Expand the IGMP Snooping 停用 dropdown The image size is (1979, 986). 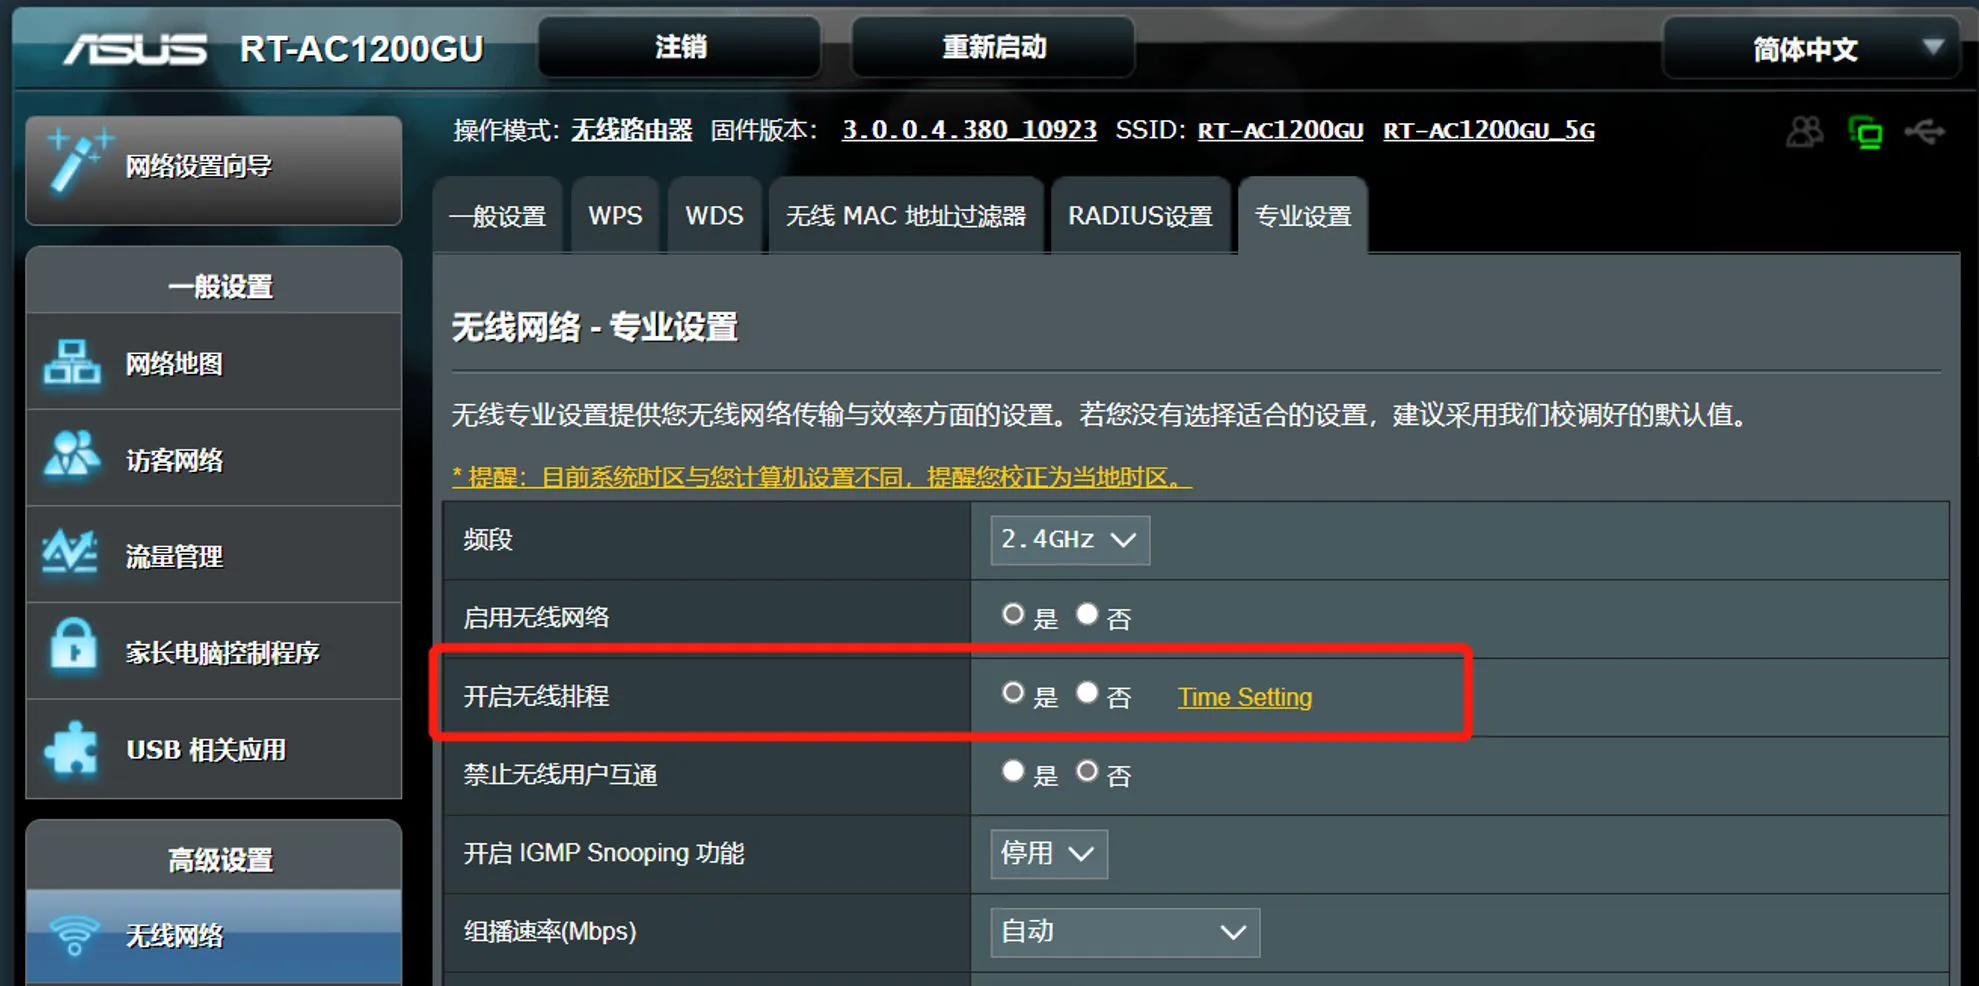(x=1049, y=854)
